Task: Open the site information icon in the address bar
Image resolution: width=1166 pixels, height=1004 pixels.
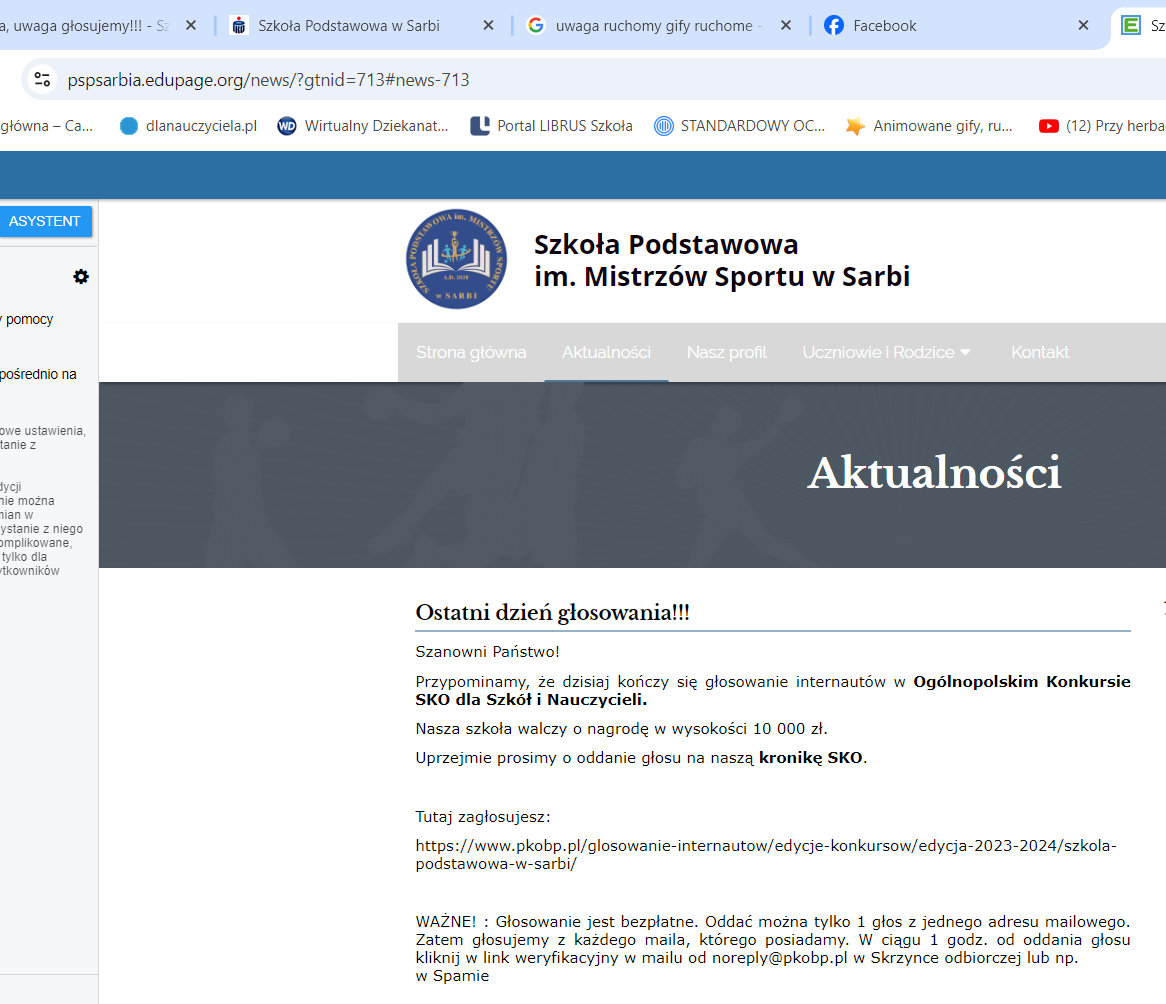Action: coord(42,79)
